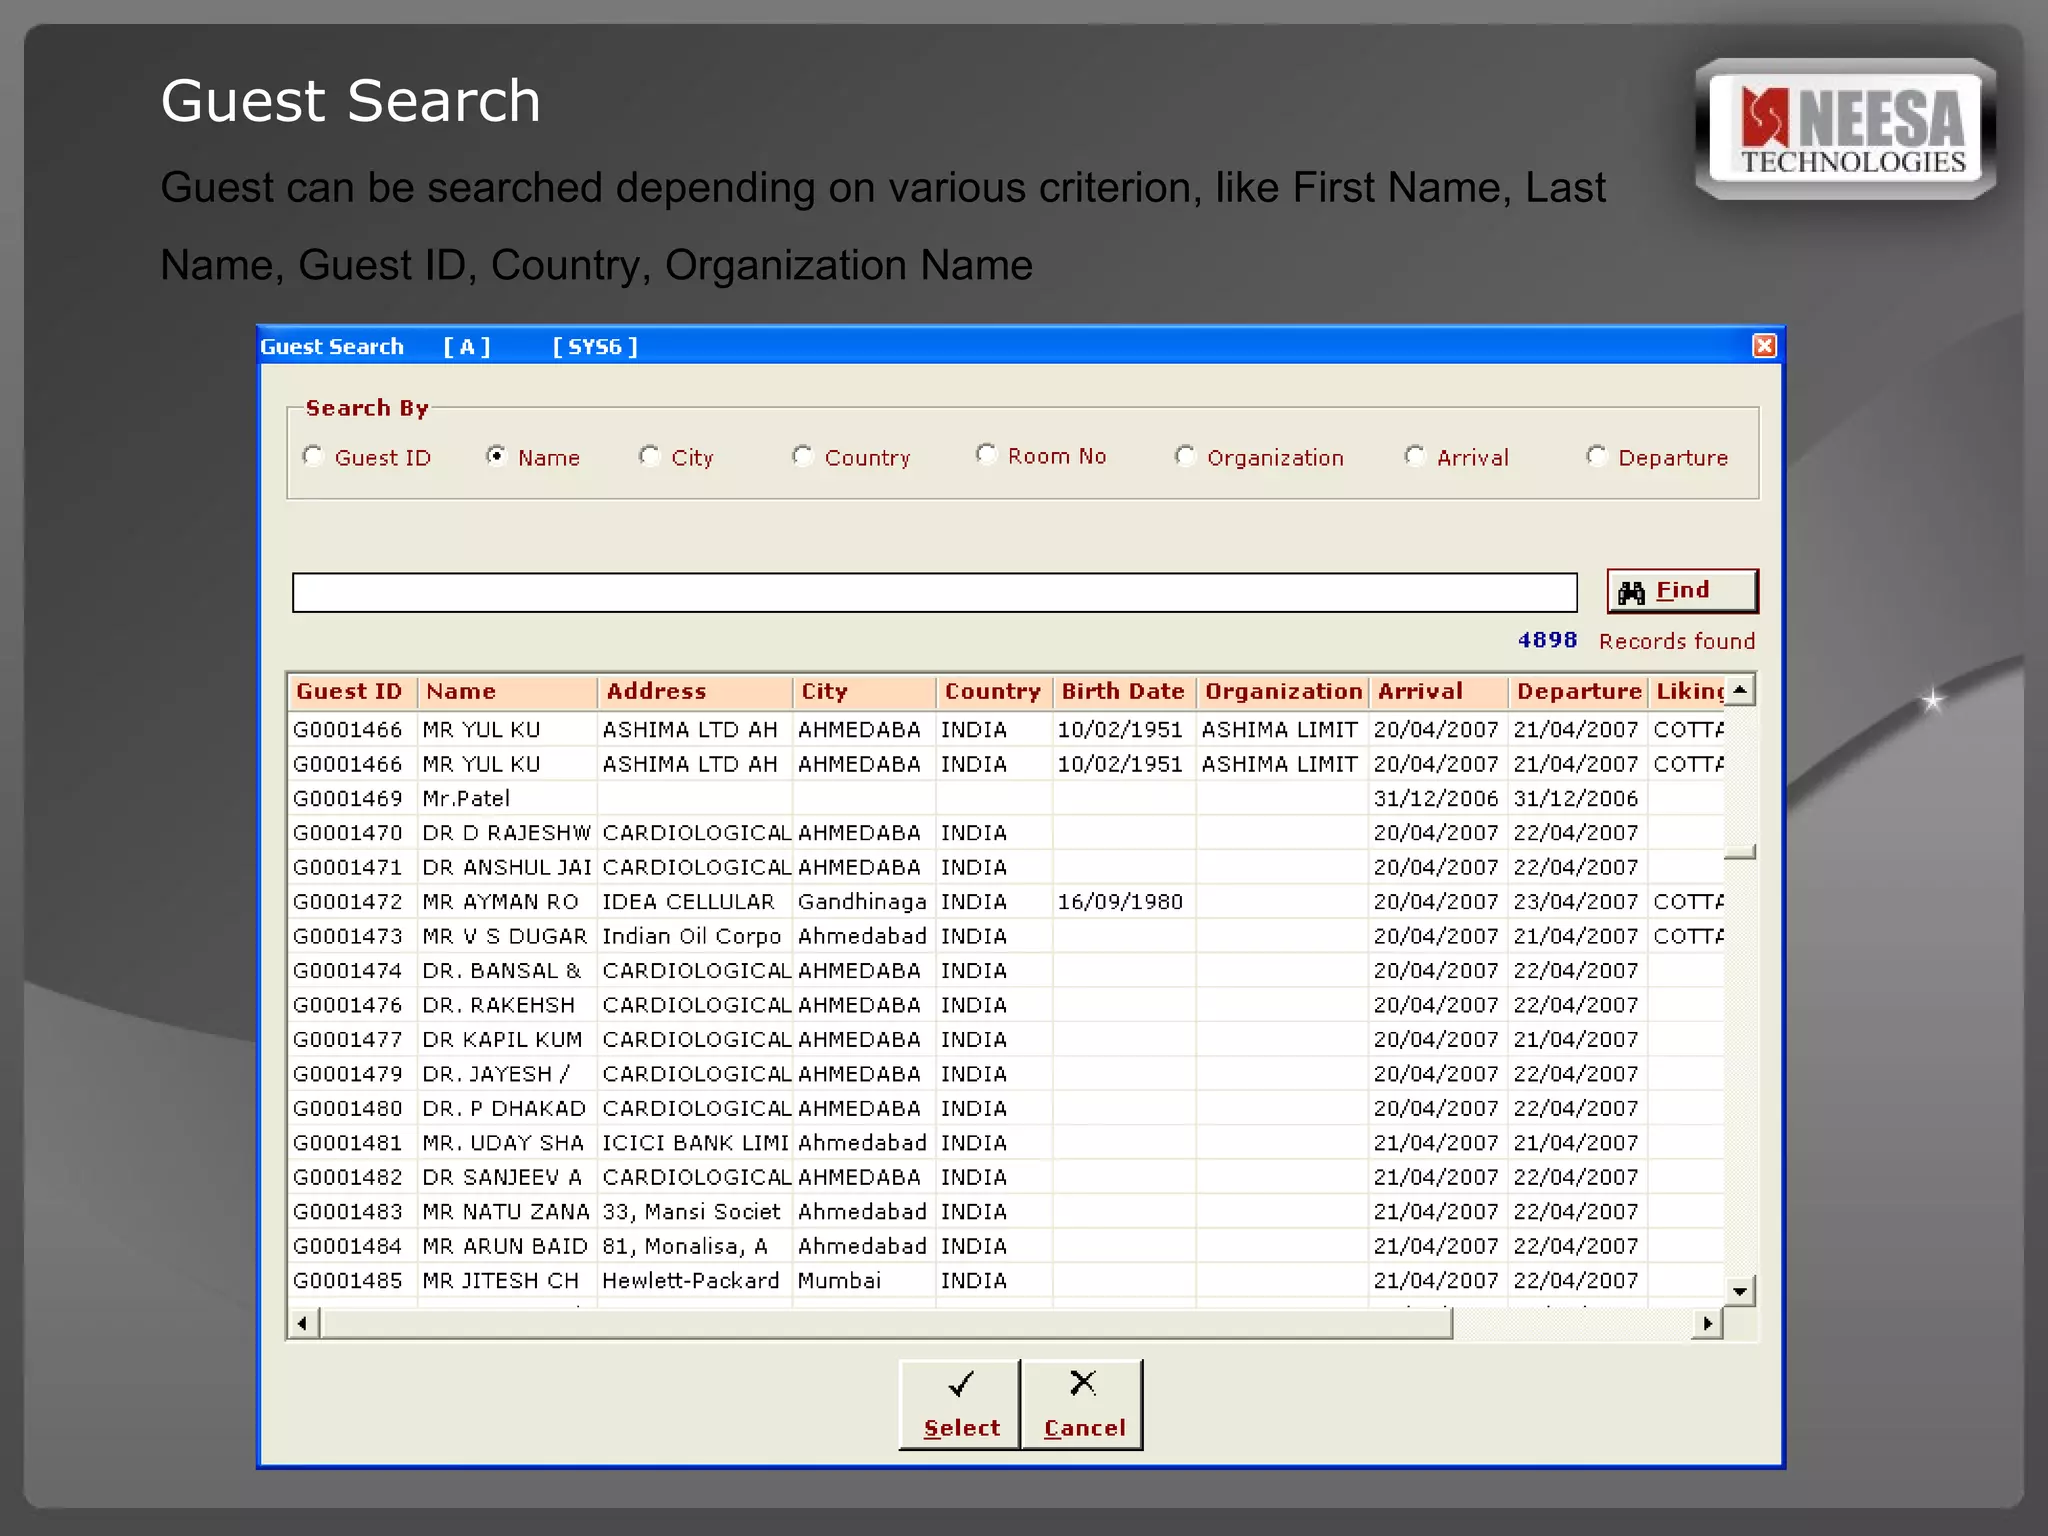
Task: Click the name MR NATU ZANA
Action: pyautogui.click(x=506, y=1211)
